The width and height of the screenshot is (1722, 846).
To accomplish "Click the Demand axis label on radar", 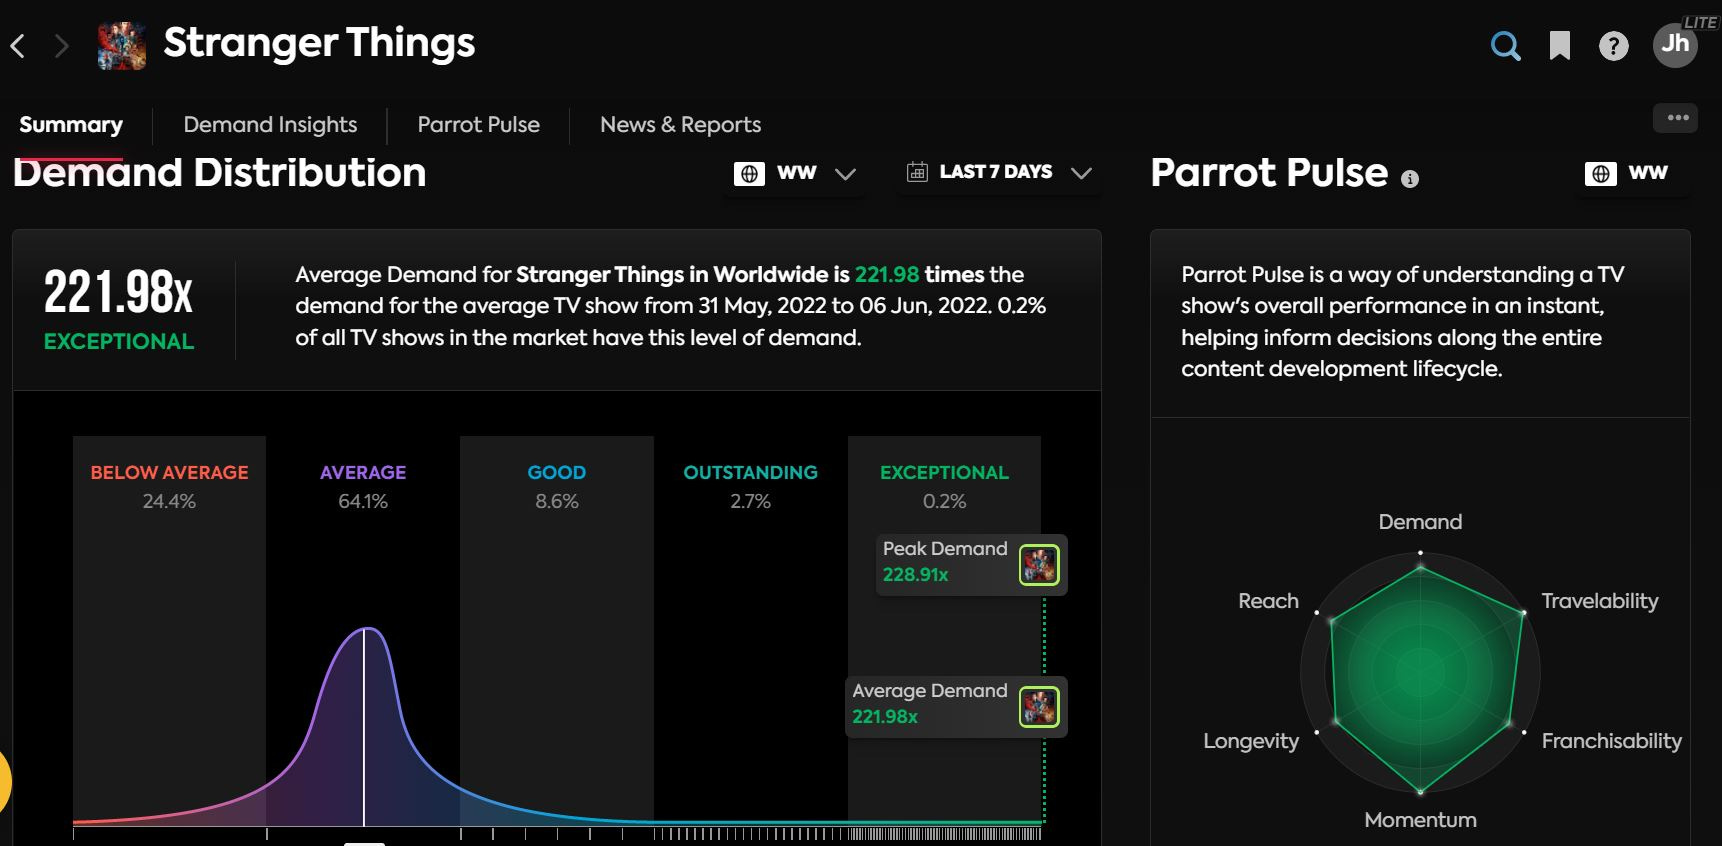I will coord(1420,522).
